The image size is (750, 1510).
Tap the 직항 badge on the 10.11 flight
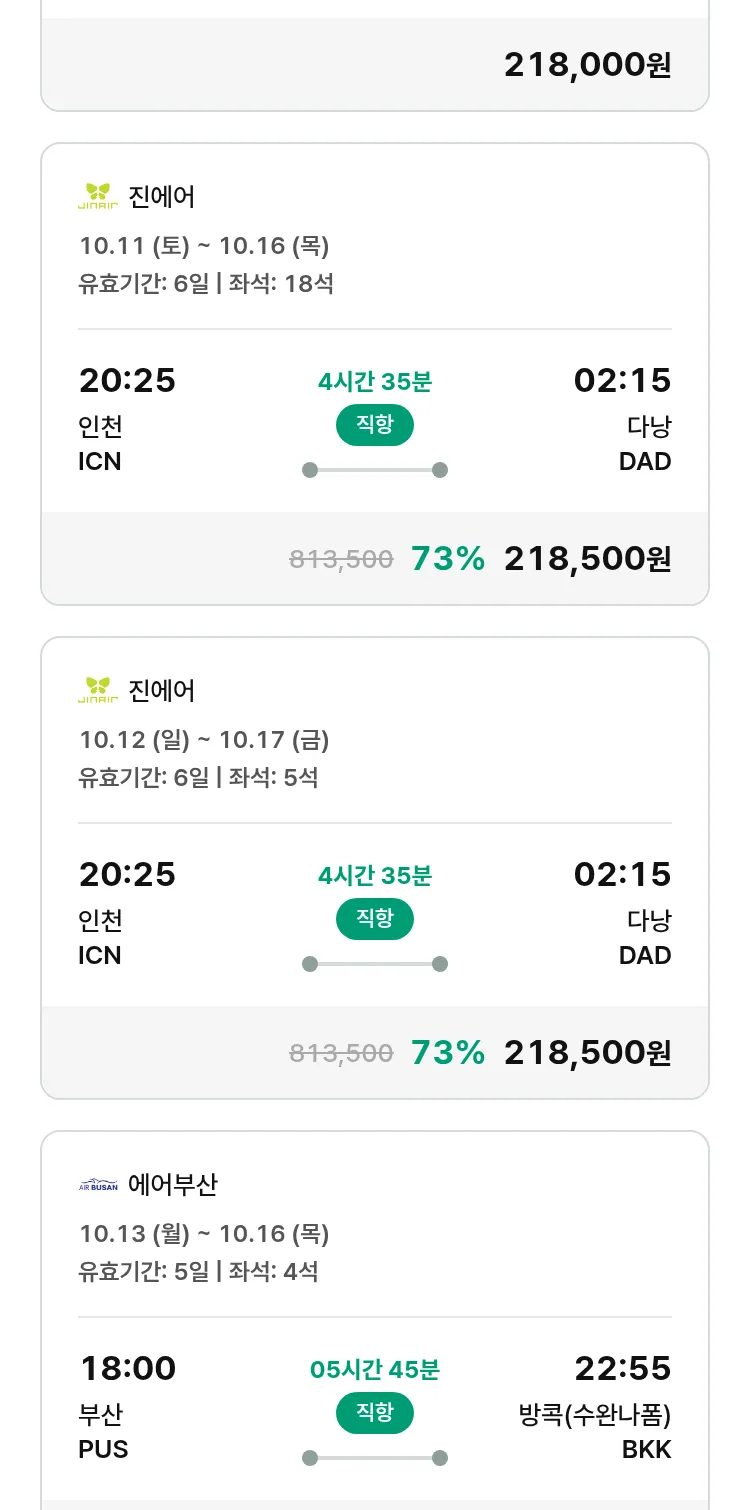tap(374, 425)
